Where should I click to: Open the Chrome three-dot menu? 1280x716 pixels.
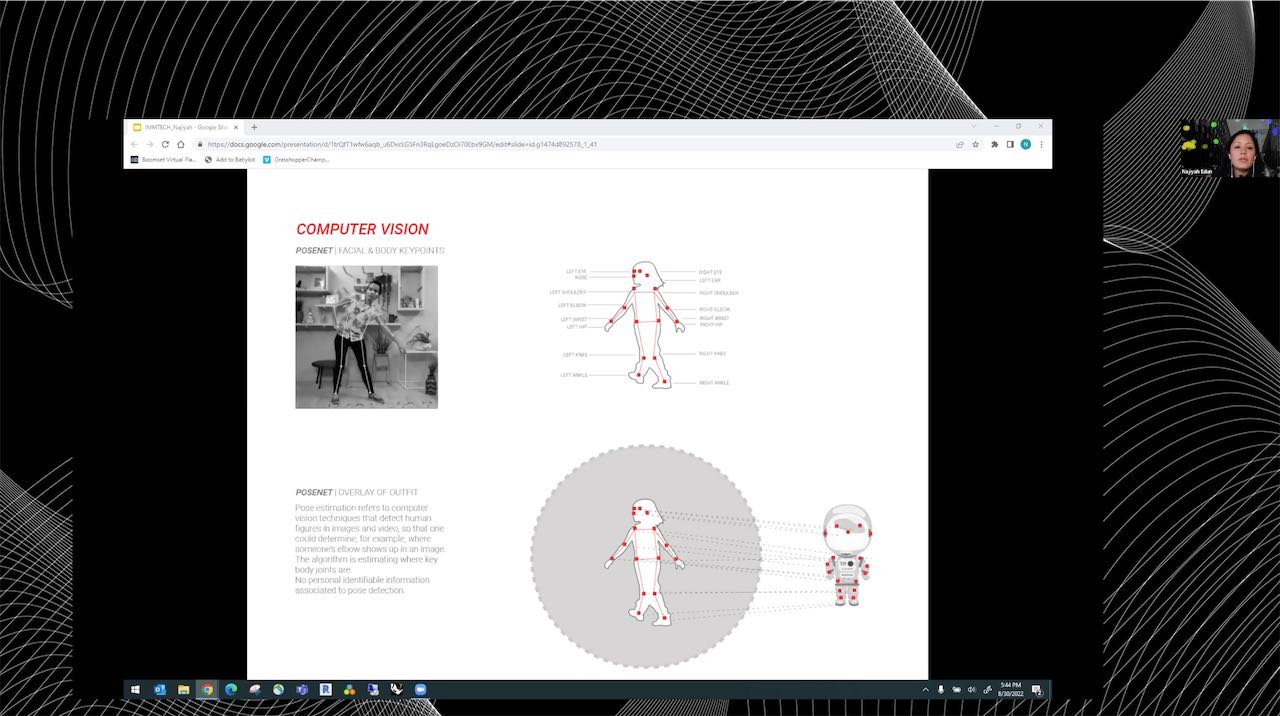pyautogui.click(x=1041, y=144)
